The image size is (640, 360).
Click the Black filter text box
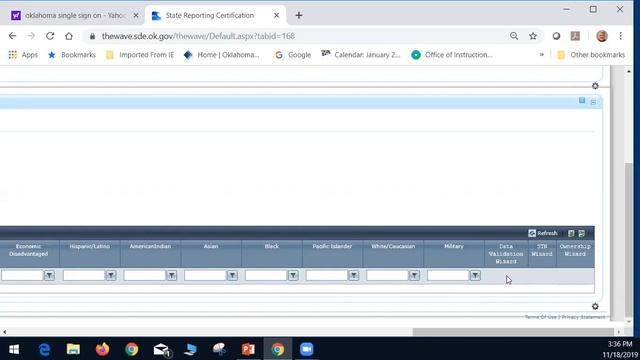click(x=266, y=276)
